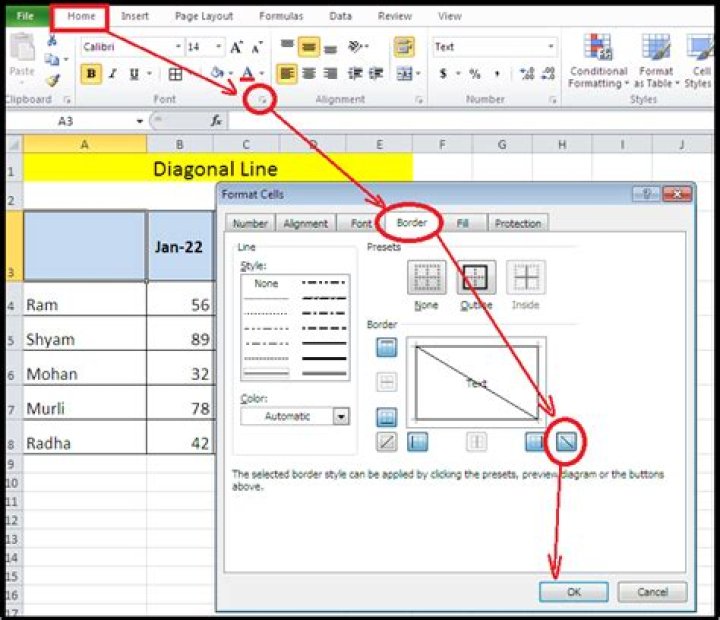
Task: Toggle the left border button
Action: pyautogui.click(x=417, y=442)
